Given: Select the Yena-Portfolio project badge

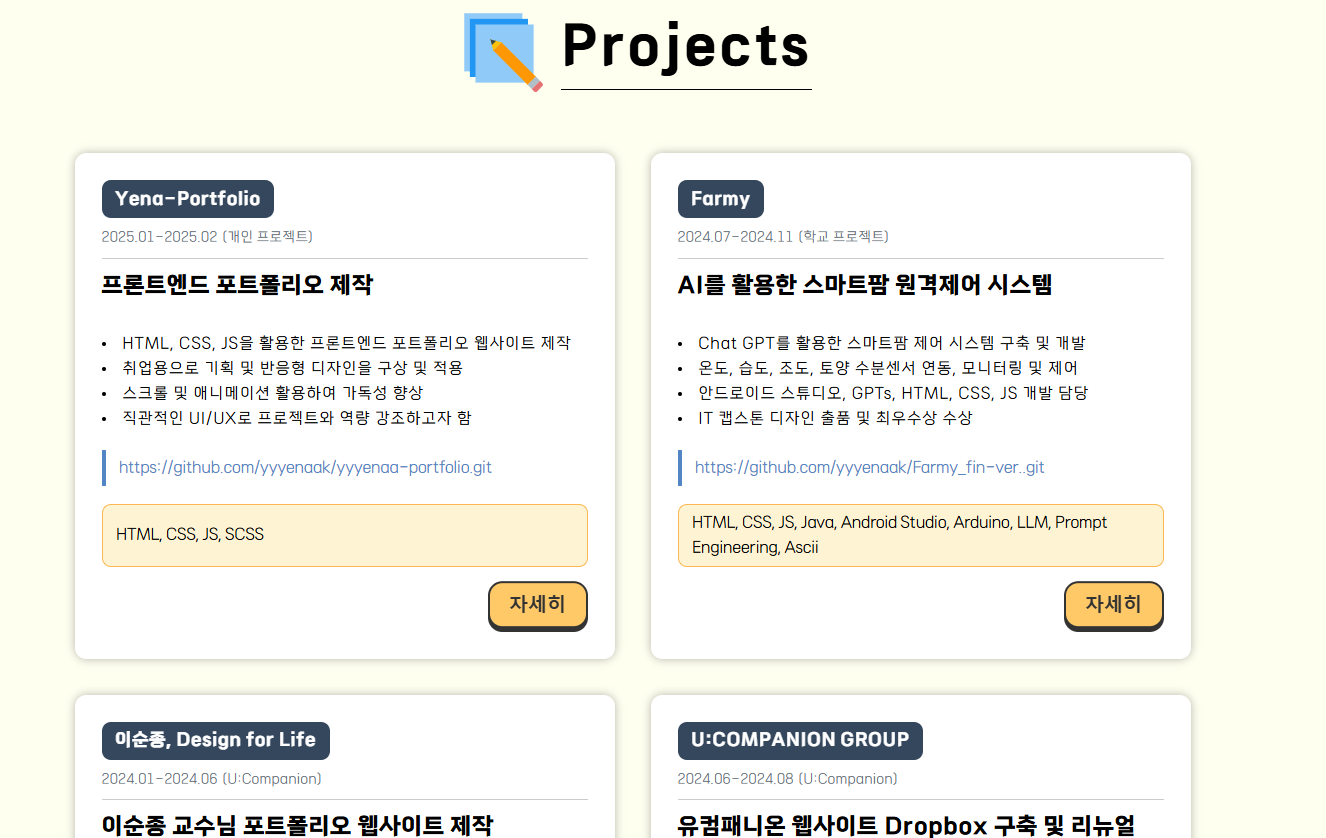Looking at the screenshot, I should pyautogui.click(x=188, y=199).
